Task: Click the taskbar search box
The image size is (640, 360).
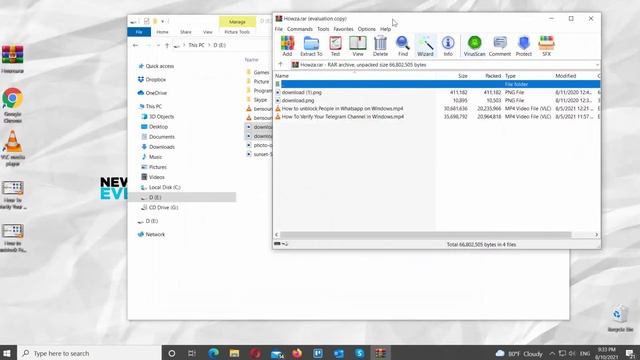Action: [x=90, y=353]
